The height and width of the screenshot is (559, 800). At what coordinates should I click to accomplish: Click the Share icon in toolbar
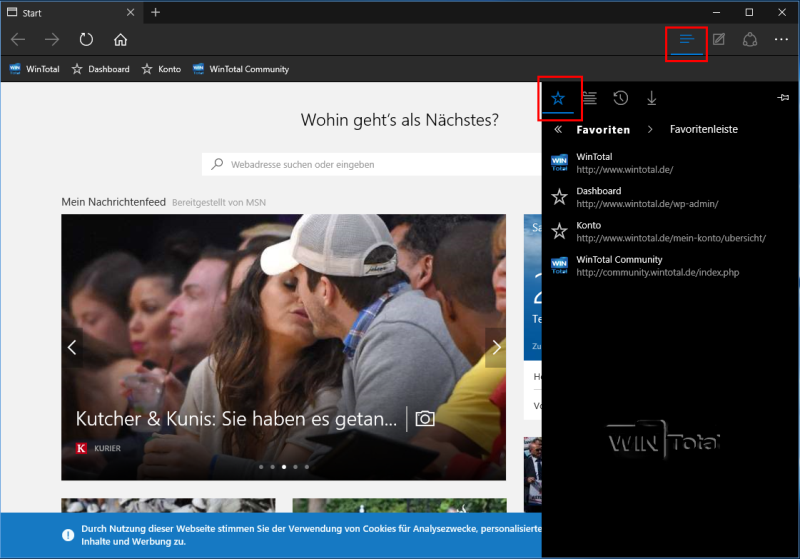(749, 40)
